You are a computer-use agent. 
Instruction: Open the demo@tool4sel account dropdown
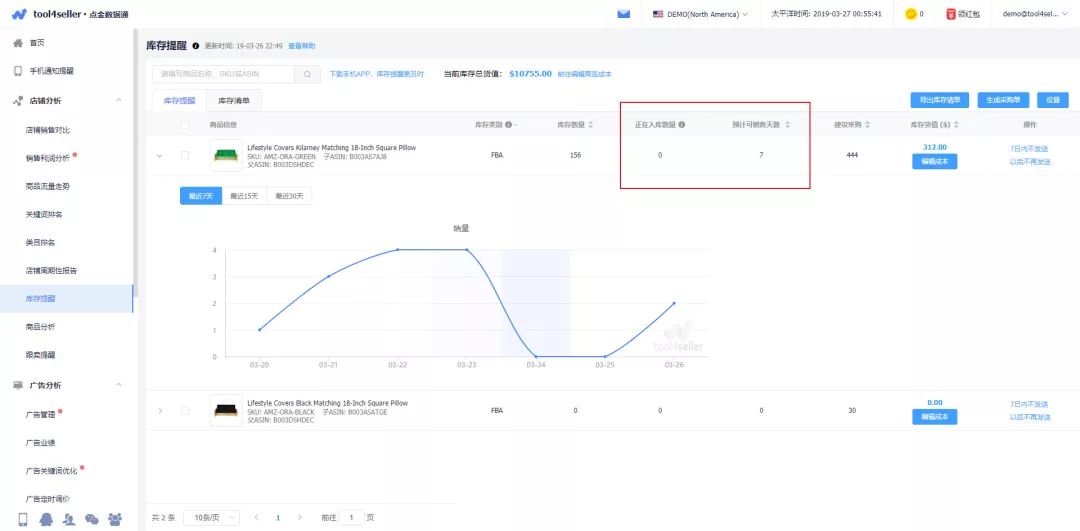1036,14
